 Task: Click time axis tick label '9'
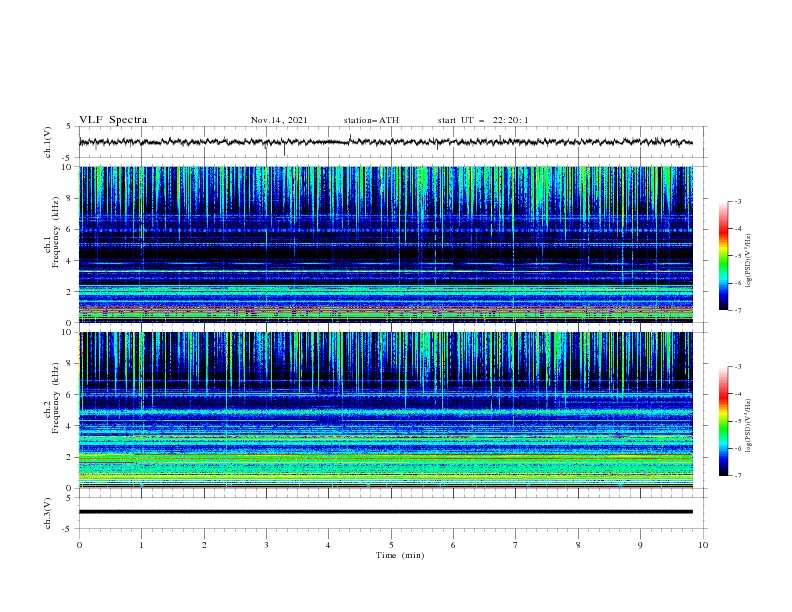tap(640, 545)
